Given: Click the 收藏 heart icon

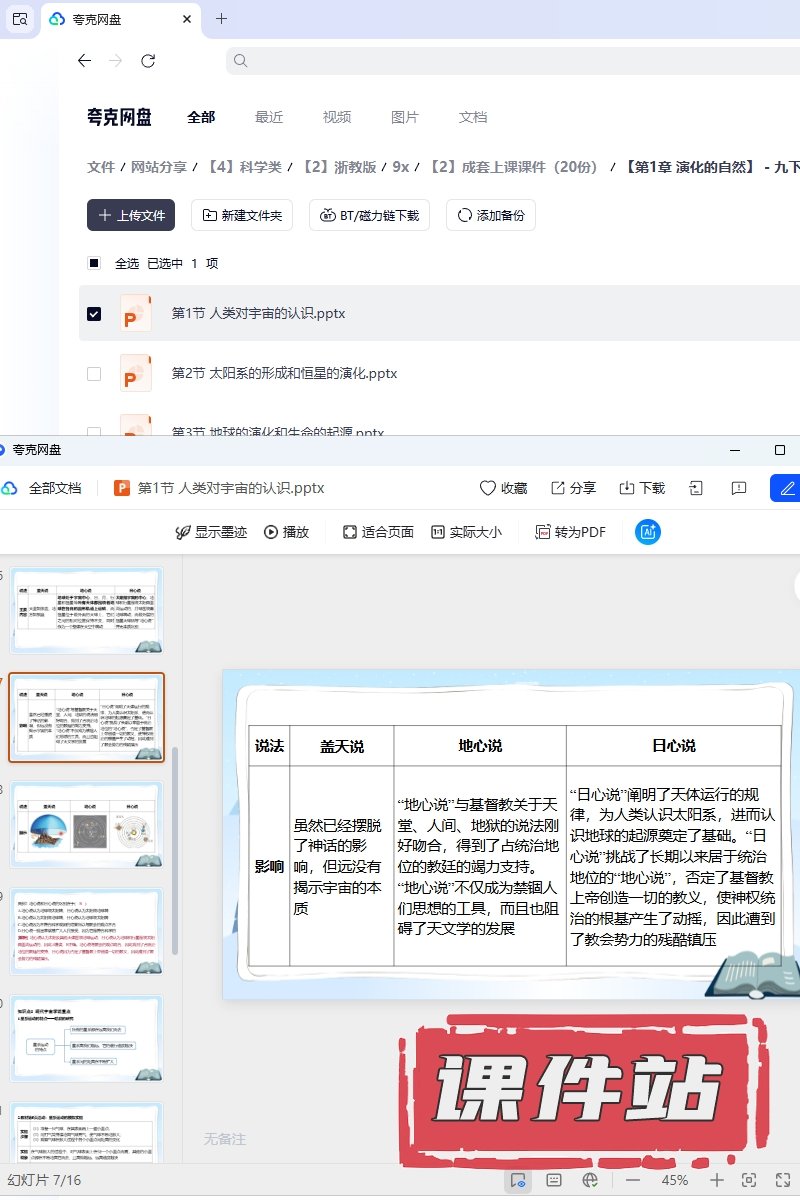Looking at the screenshot, I should (488, 488).
